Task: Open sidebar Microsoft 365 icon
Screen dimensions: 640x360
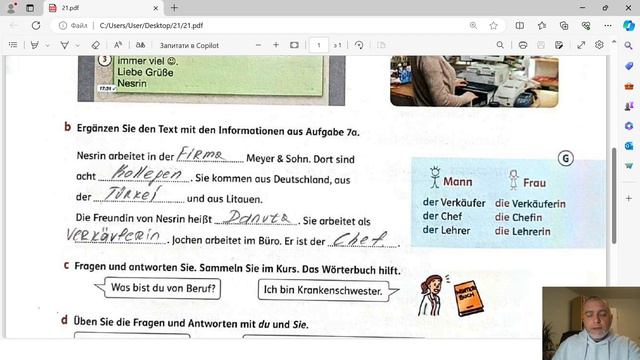Action: pos(629,126)
